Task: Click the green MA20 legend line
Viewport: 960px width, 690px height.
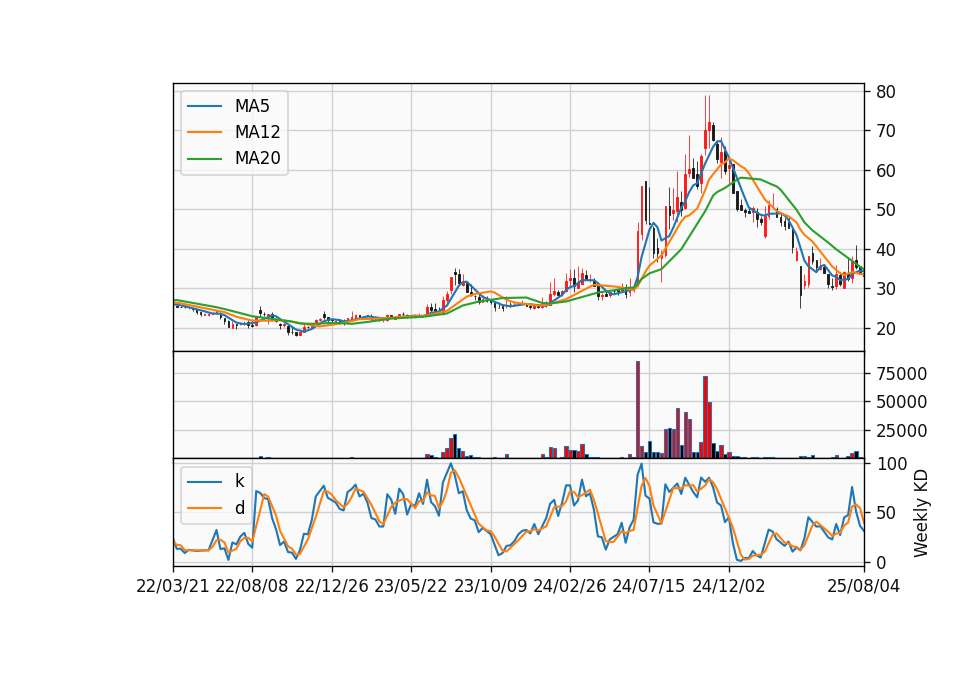Action: tap(204, 159)
